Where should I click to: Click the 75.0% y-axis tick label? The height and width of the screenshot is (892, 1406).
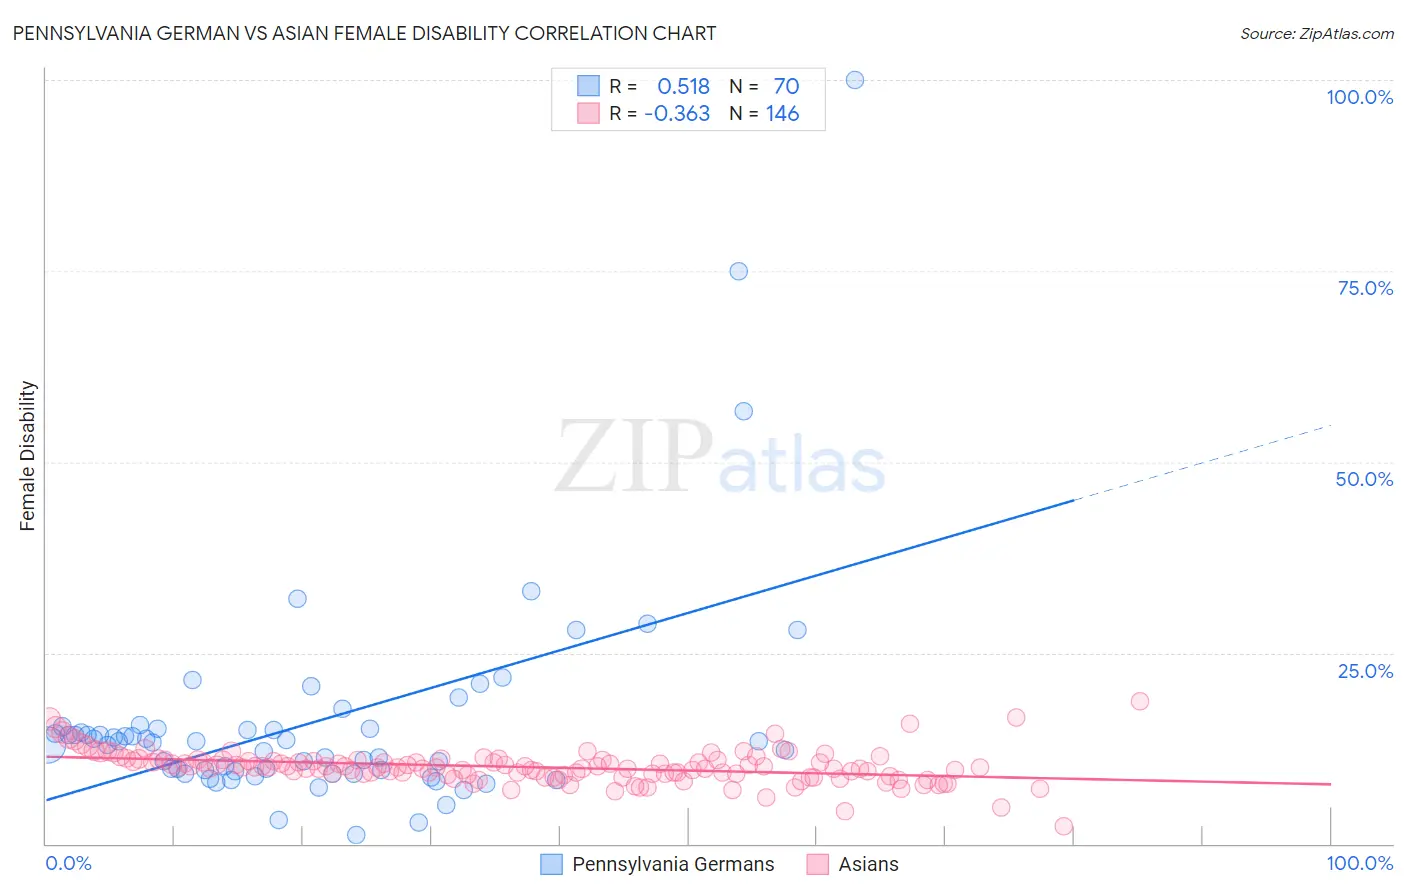click(1365, 288)
